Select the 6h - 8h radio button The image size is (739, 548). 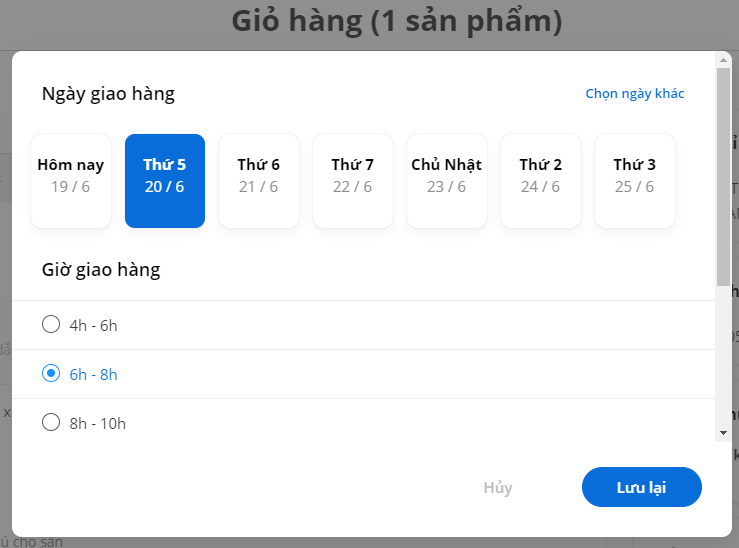[51, 373]
